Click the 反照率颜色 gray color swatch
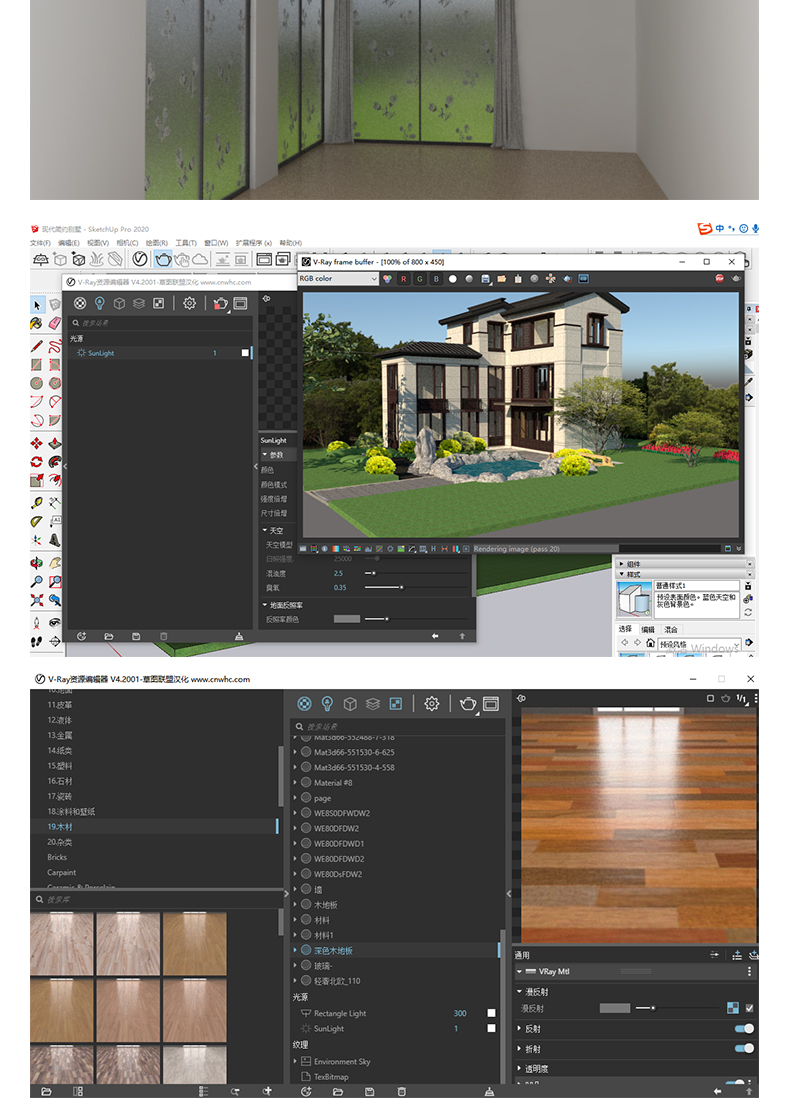The image size is (790, 1116). point(347,619)
